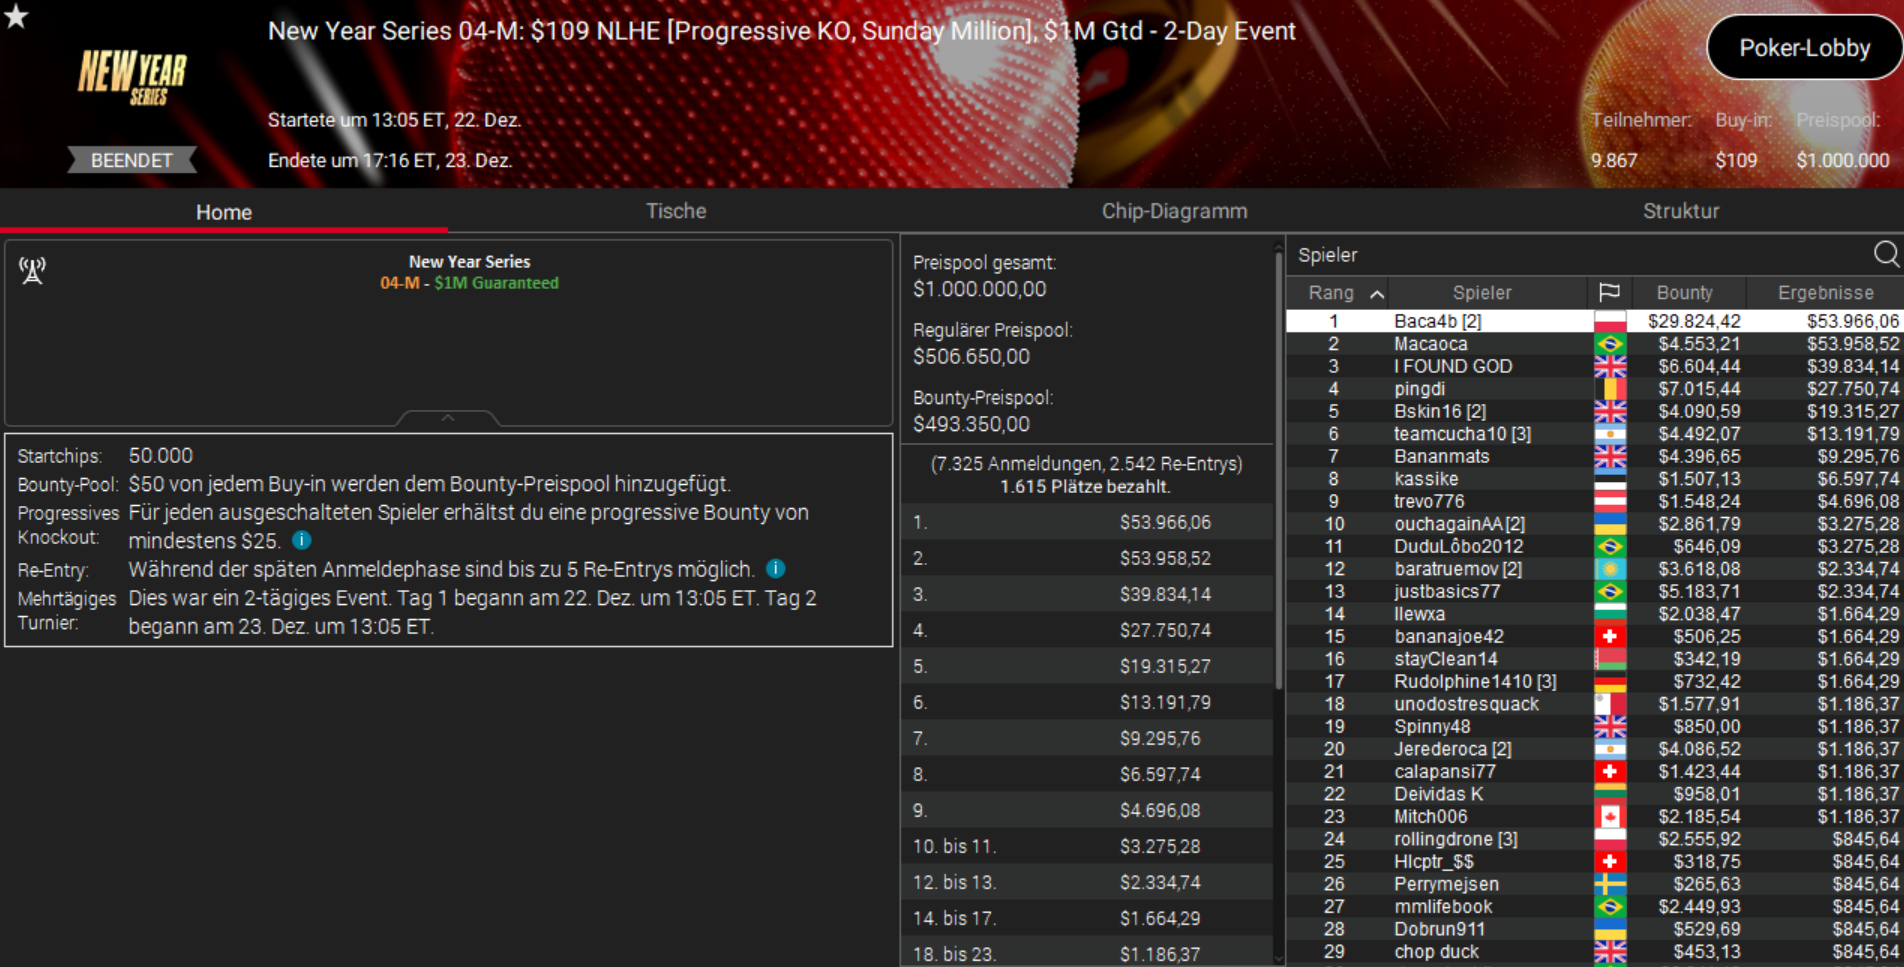Click Perrymejsen's Sweden flag
This screenshot has width=1904, height=967.
pos(1610,884)
